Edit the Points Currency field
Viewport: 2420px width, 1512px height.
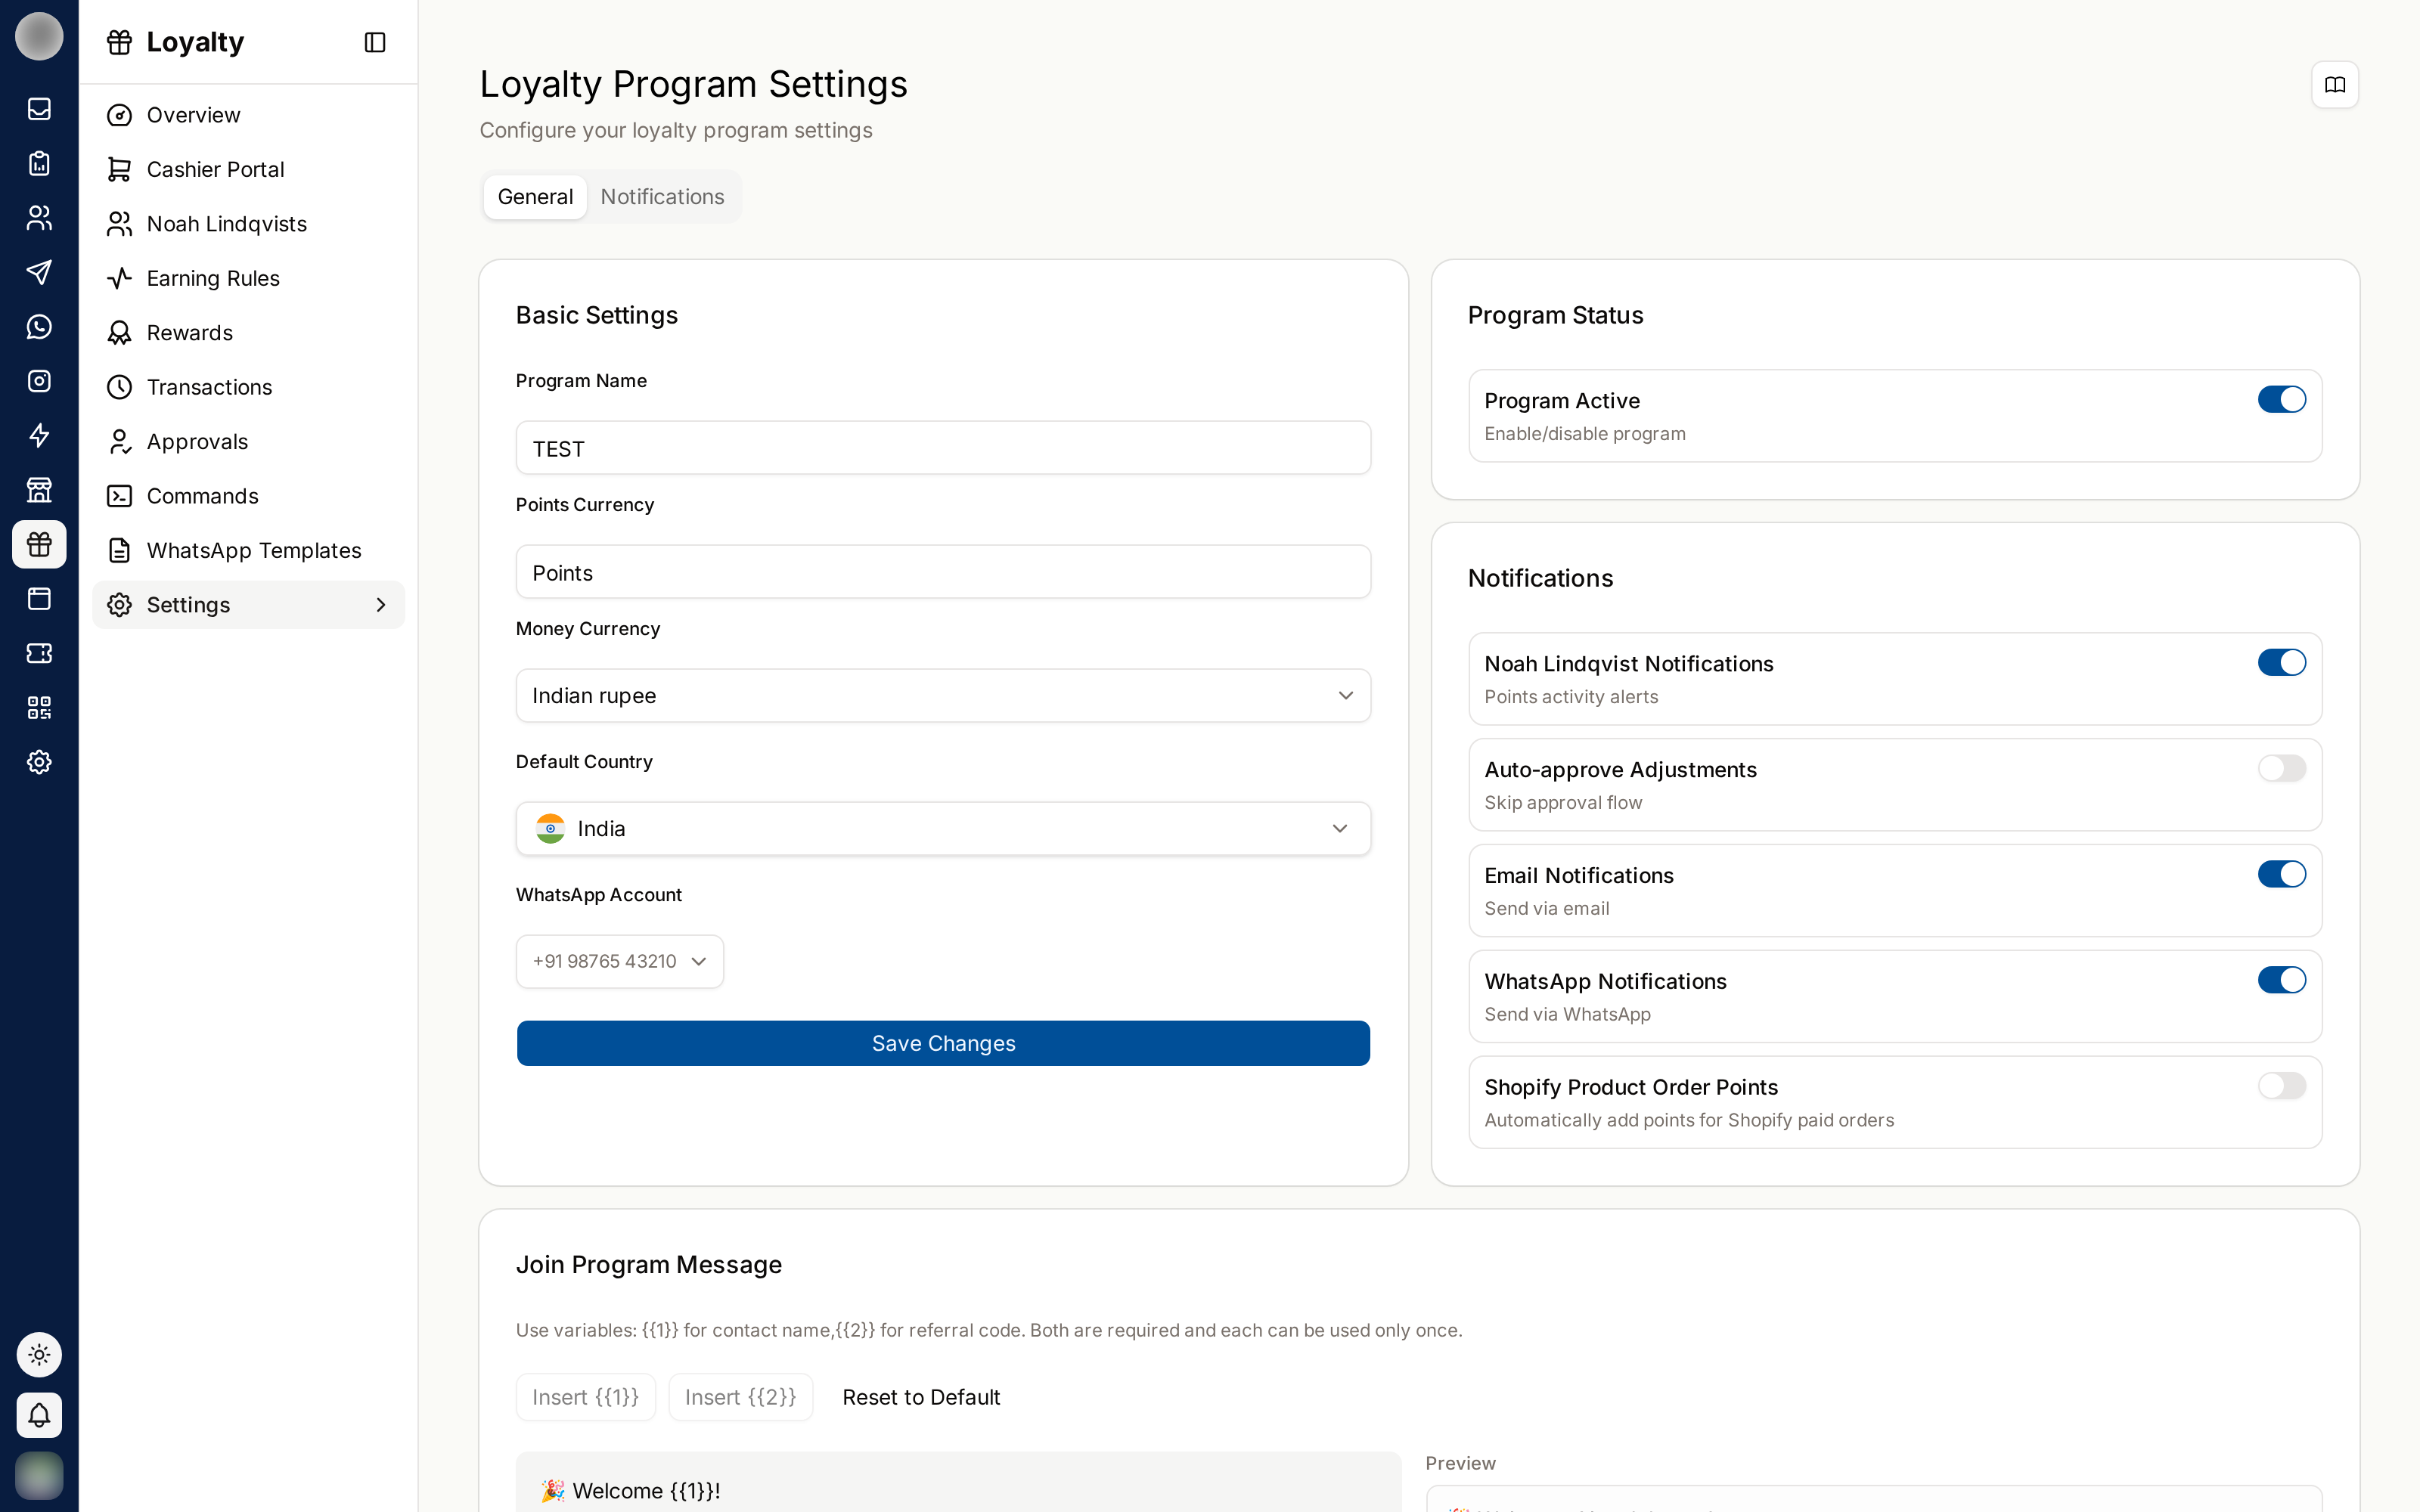pyautogui.click(x=943, y=572)
